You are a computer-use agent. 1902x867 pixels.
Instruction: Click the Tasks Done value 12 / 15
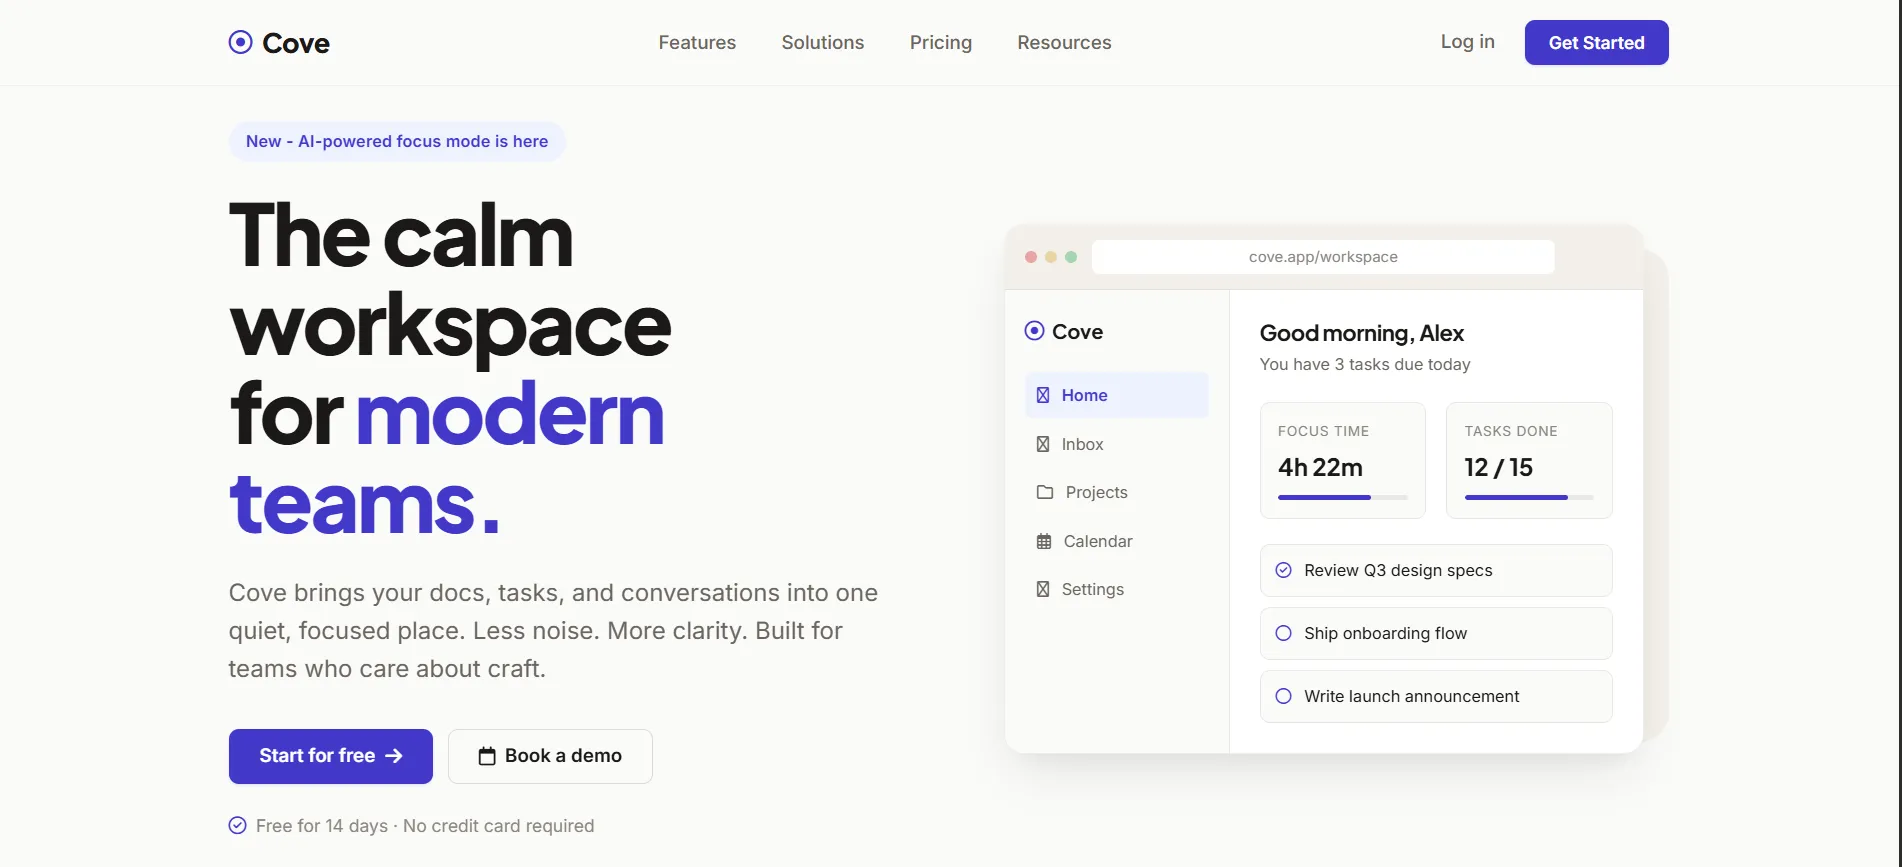tap(1498, 467)
